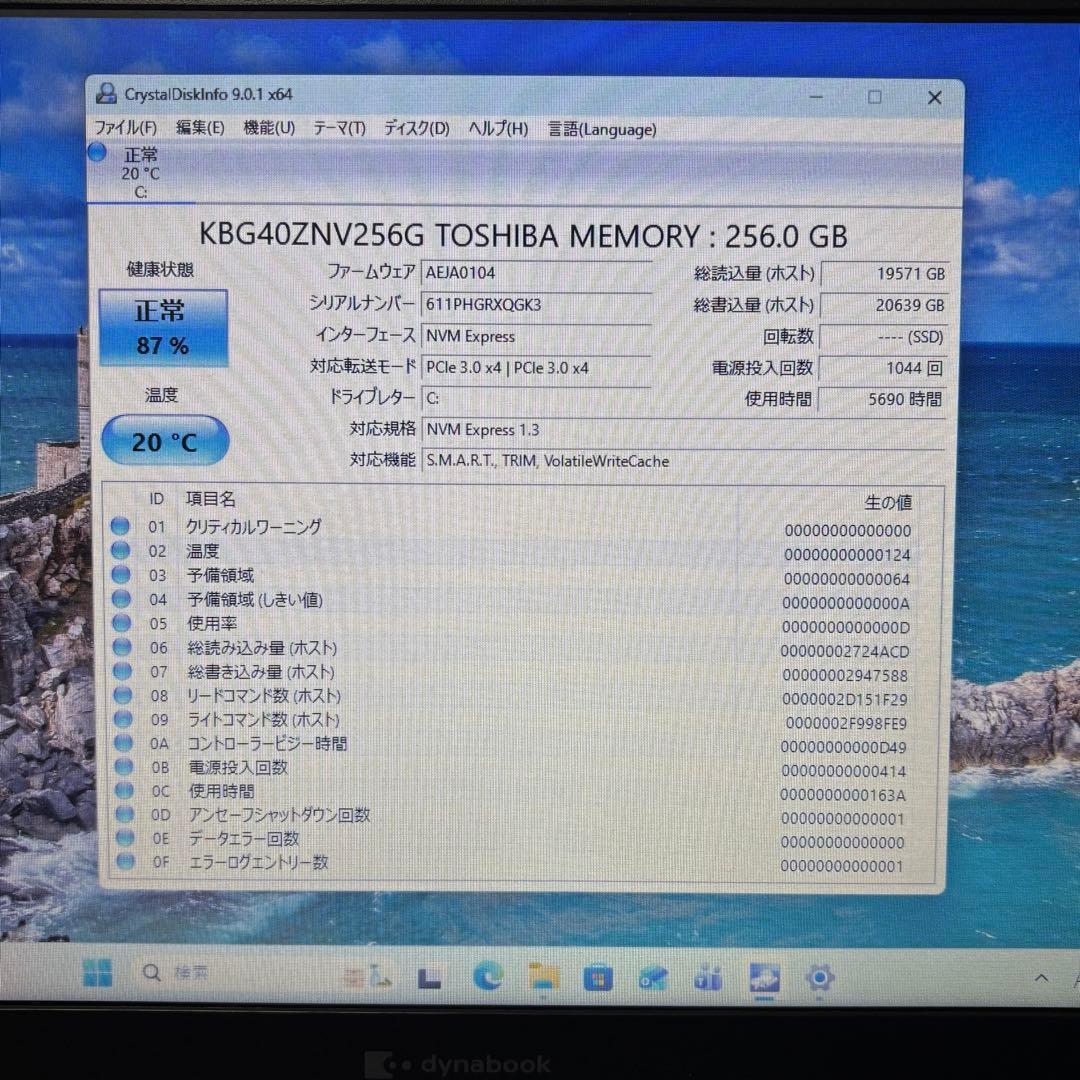
Task: Click the 正常 87% health status button
Action: pyautogui.click(x=163, y=327)
